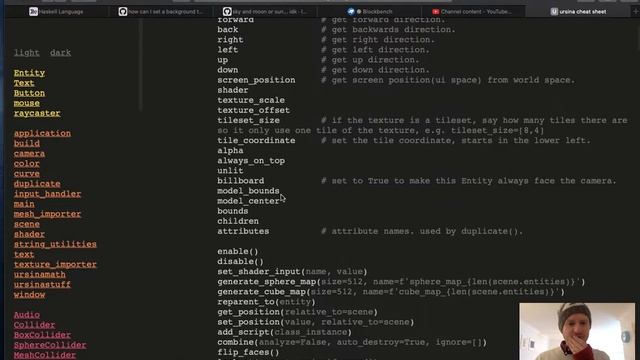This screenshot has width=640, height=360.
Task: Click the Blockbench favicon icon
Action: coord(351,12)
